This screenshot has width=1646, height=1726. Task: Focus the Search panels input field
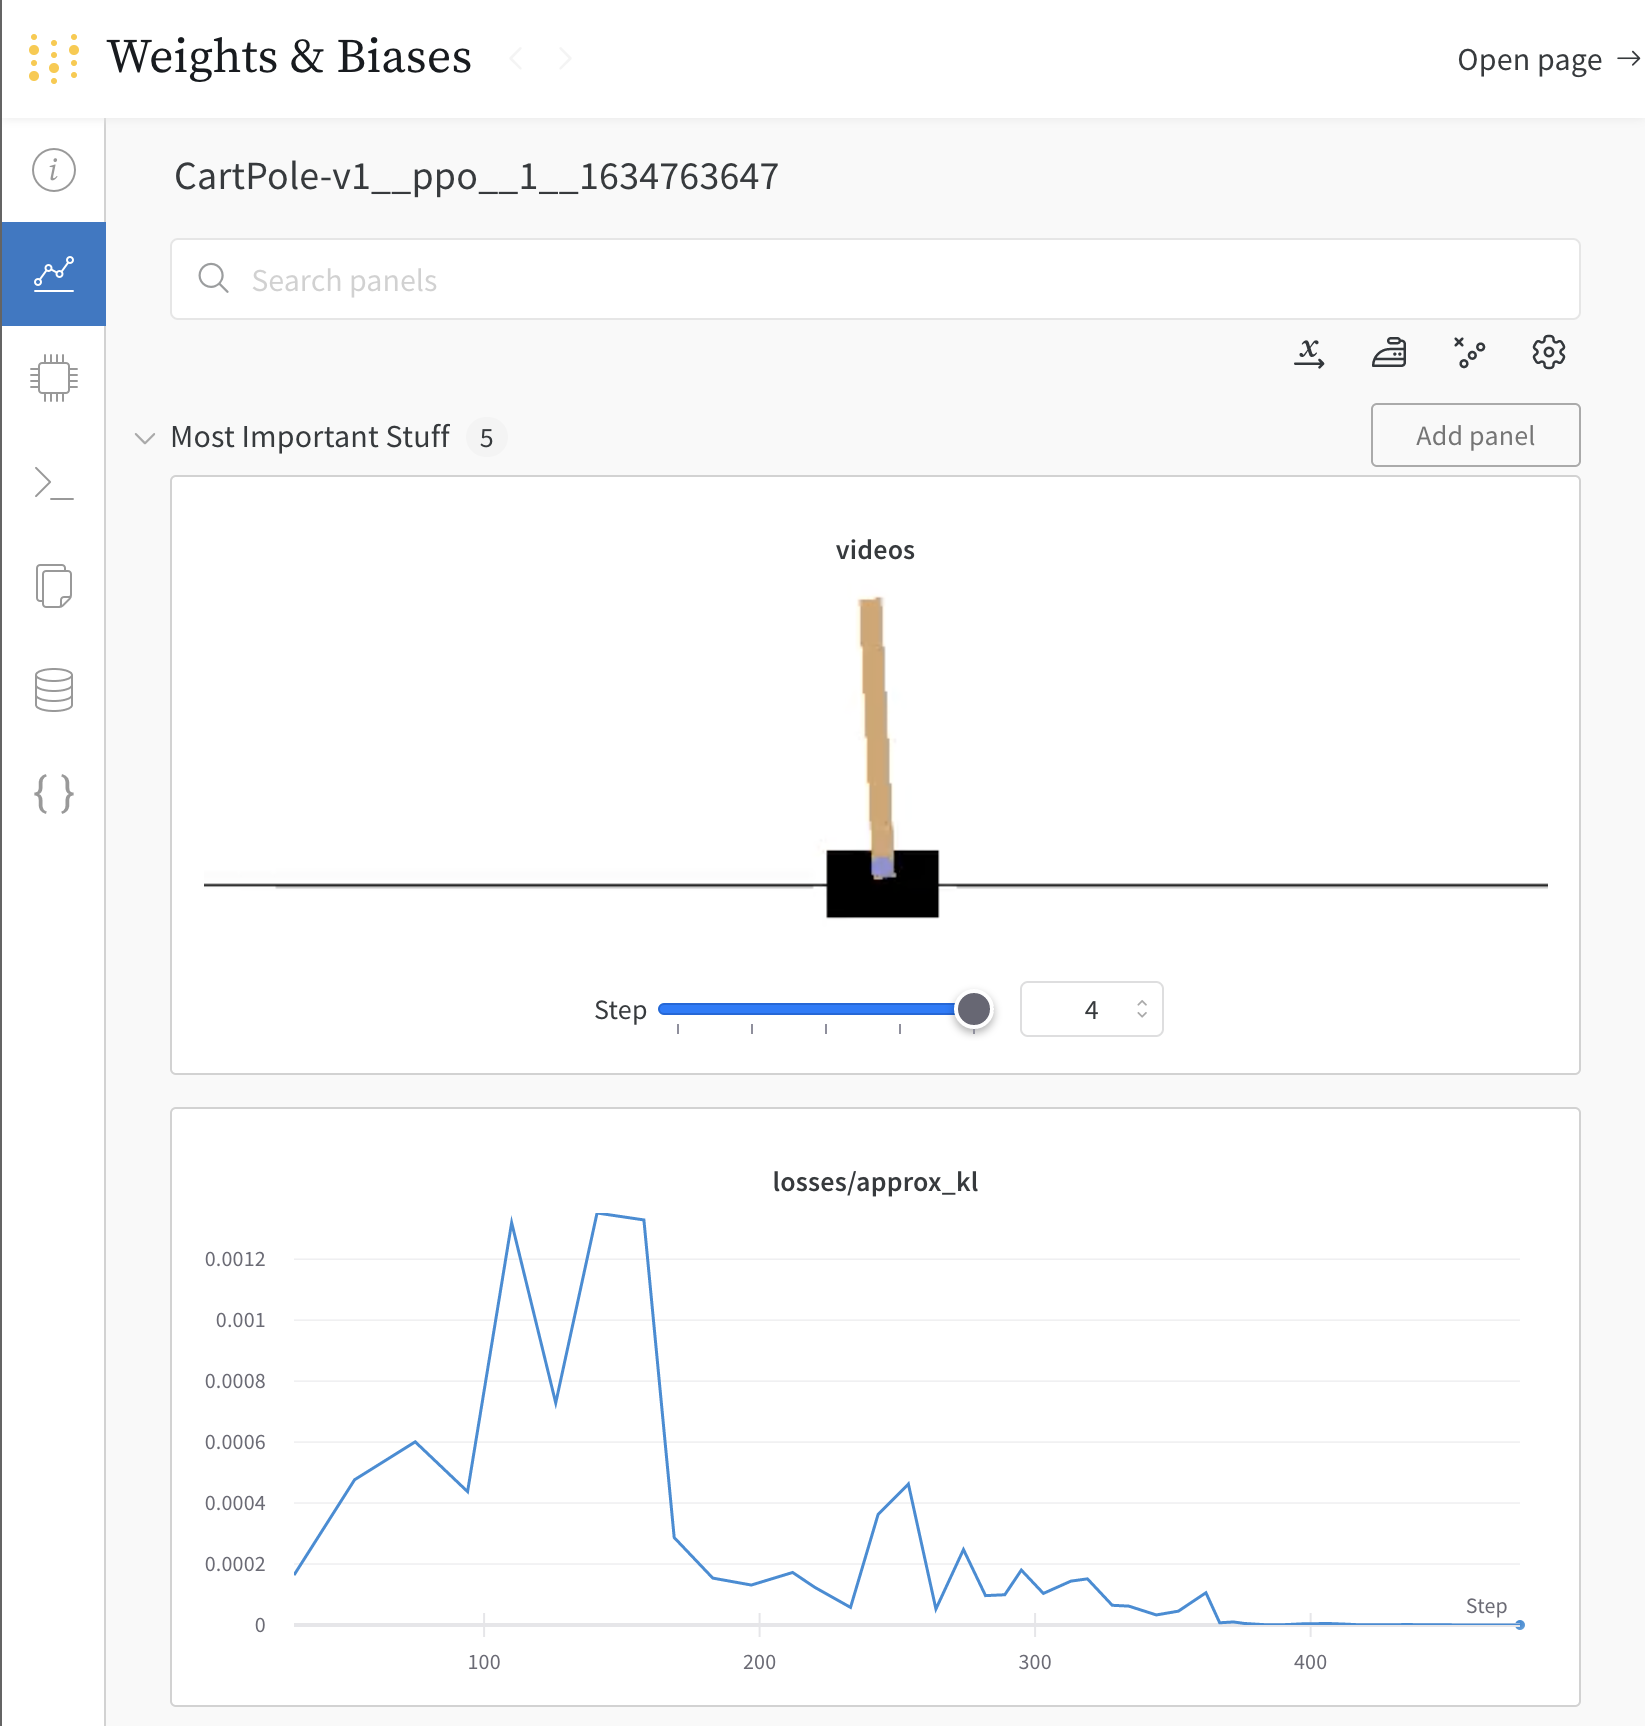(x=875, y=280)
